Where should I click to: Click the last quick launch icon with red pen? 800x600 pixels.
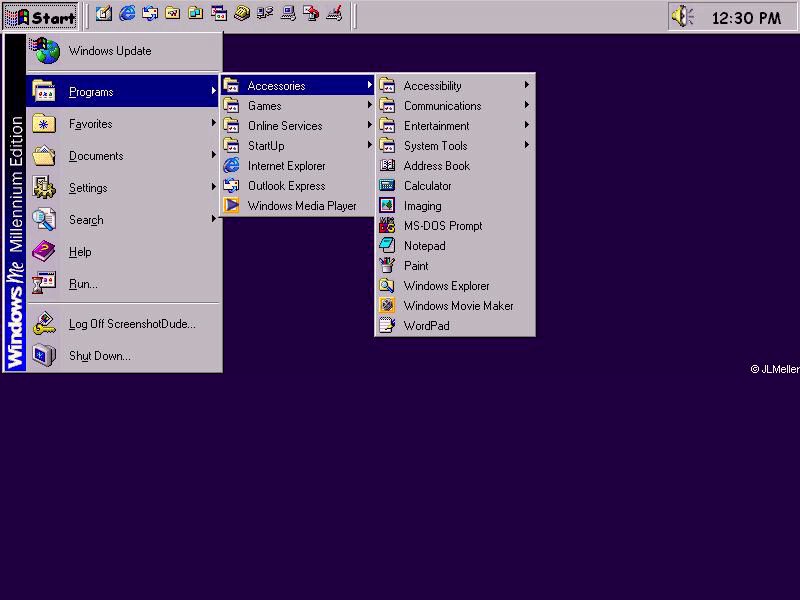point(334,14)
